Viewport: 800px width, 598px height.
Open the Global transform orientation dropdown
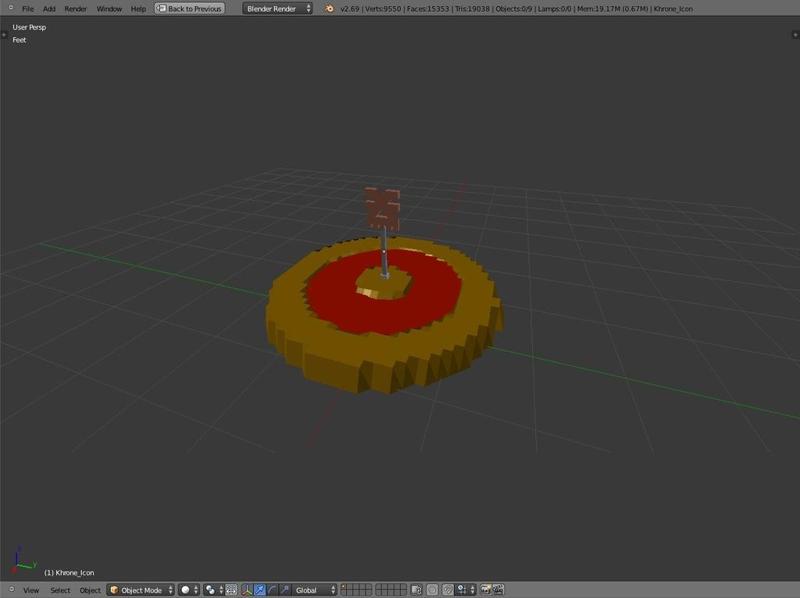tap(315, 590)
